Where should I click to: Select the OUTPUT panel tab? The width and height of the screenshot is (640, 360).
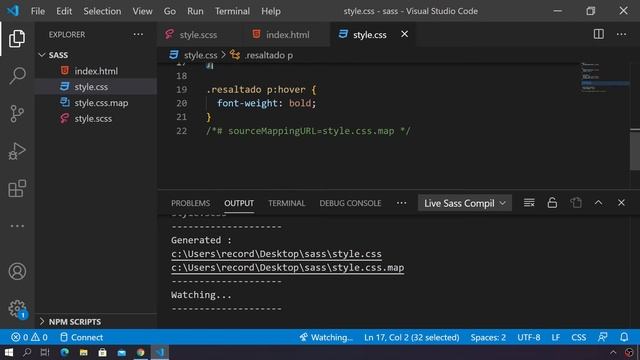[239, 203]
